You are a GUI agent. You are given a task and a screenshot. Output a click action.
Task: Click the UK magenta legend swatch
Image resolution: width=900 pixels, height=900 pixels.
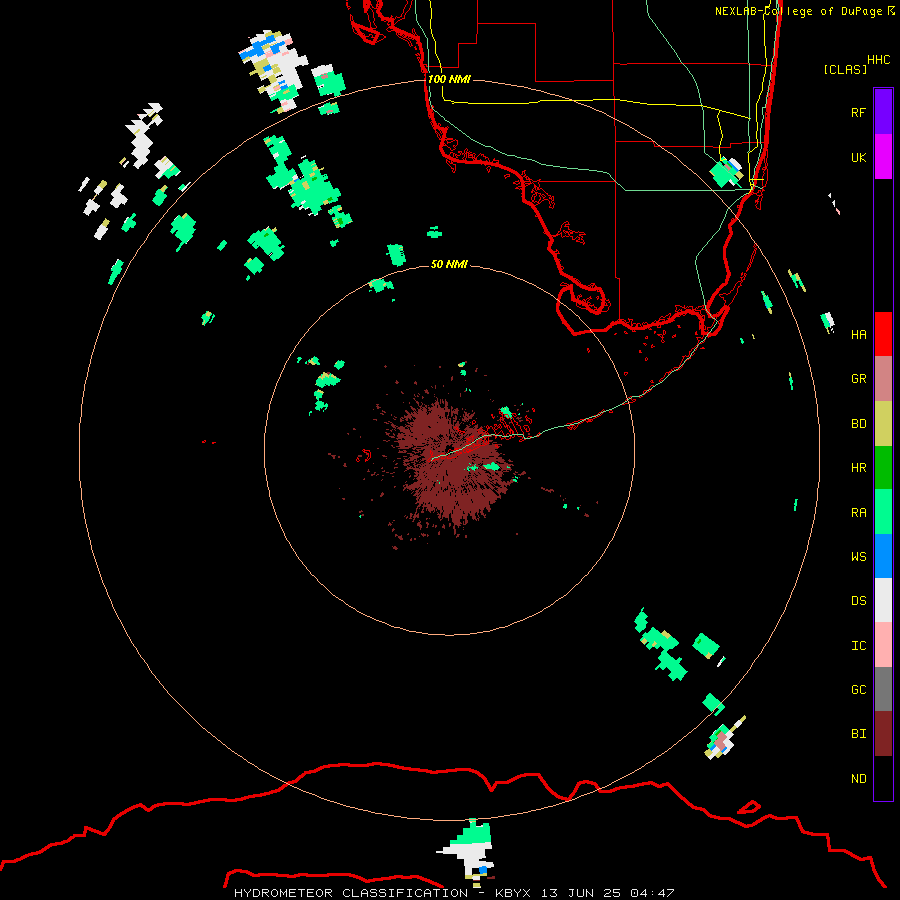click(x=883, y=157)
